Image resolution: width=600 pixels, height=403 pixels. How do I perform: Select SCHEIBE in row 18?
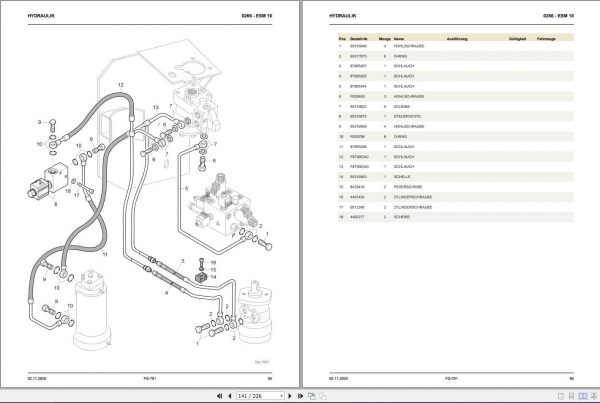(x=402, y=217)
